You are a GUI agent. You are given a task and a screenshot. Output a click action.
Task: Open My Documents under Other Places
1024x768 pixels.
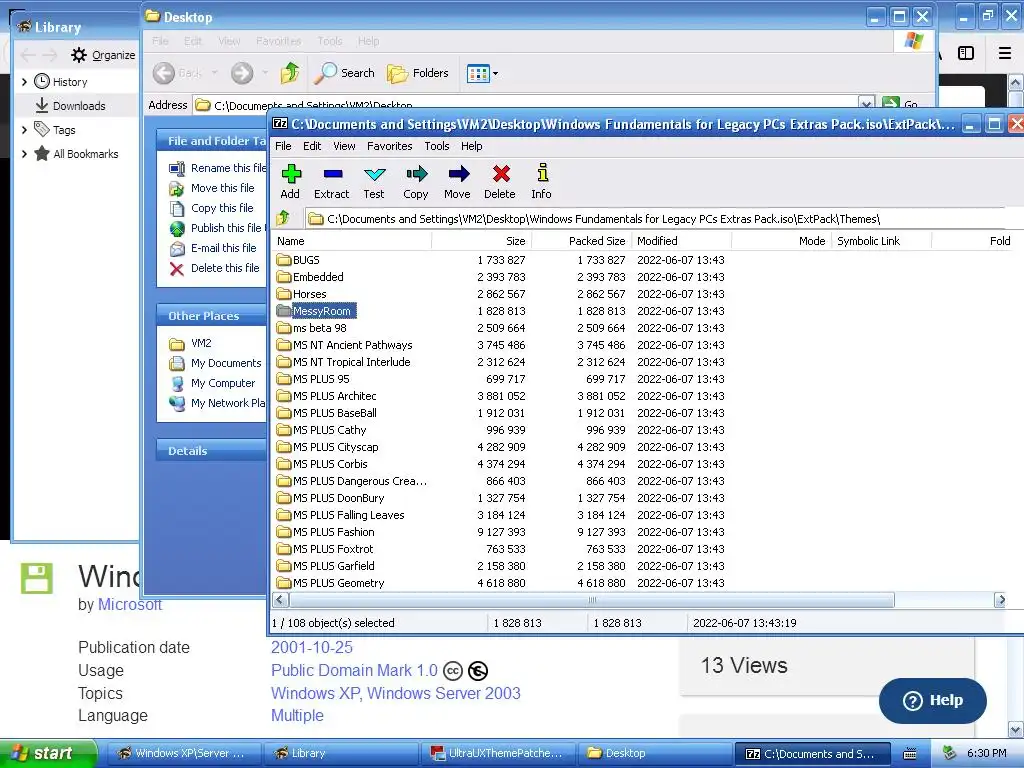[x=225, y=363]
